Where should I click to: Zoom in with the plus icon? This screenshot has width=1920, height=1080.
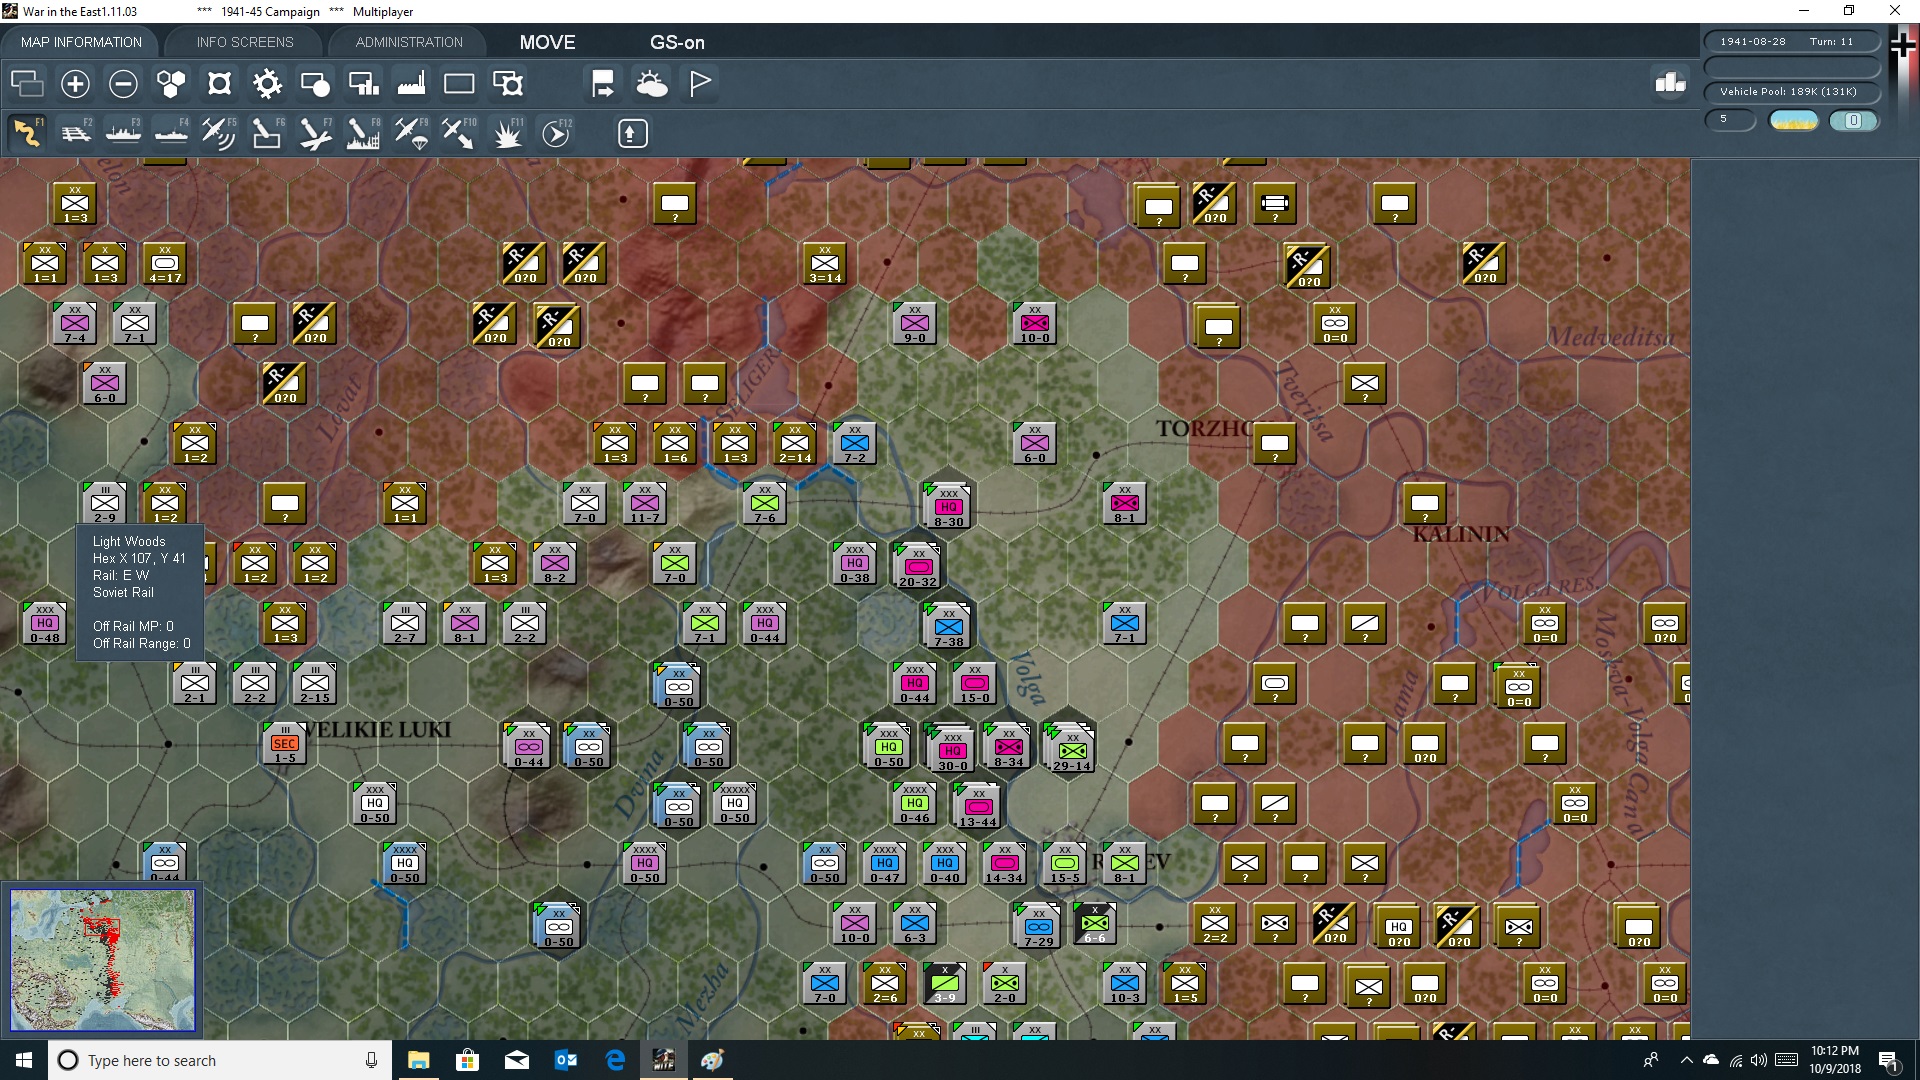coord(75,84)
